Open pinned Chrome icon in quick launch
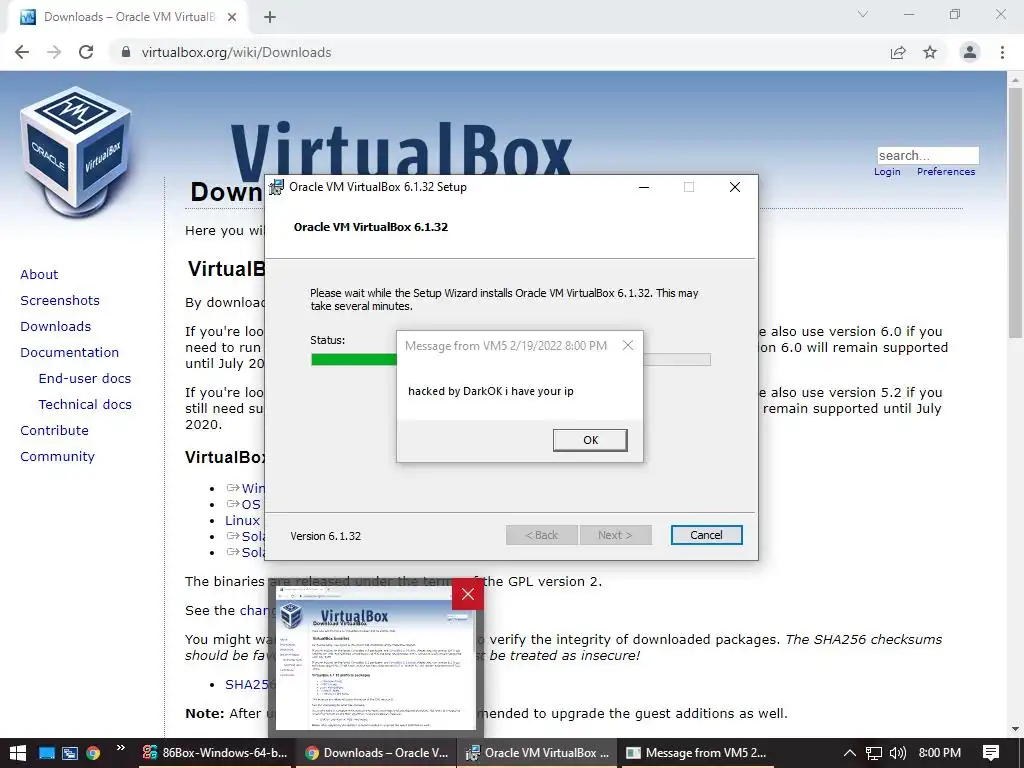This screenshot has height=768, width=1024. click(93, 753)
